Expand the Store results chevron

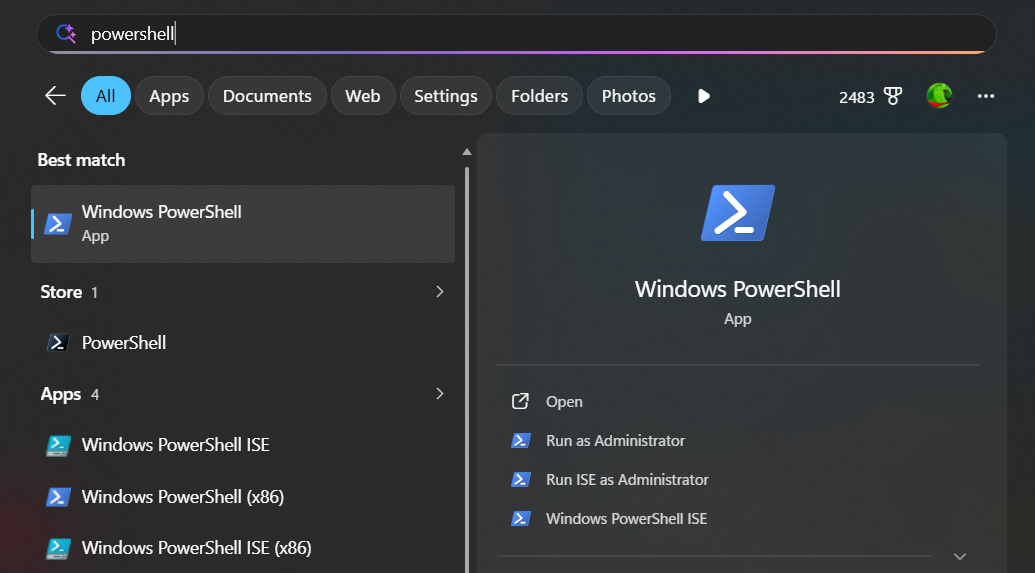pos(440,292)
